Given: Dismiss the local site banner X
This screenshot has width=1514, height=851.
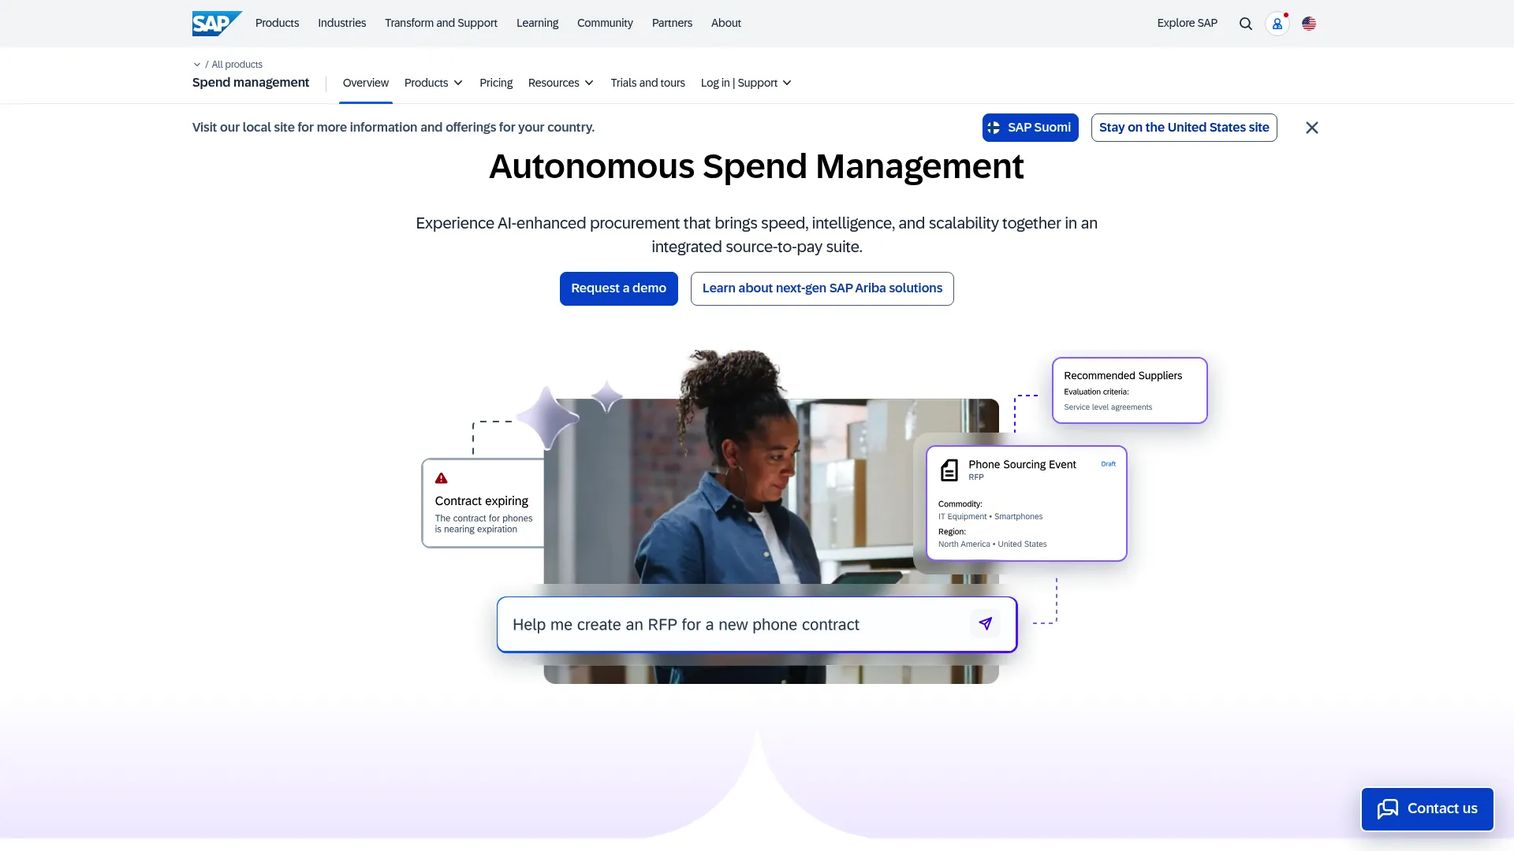Looking at the screenshot, I should click(x=1312, y=128).
